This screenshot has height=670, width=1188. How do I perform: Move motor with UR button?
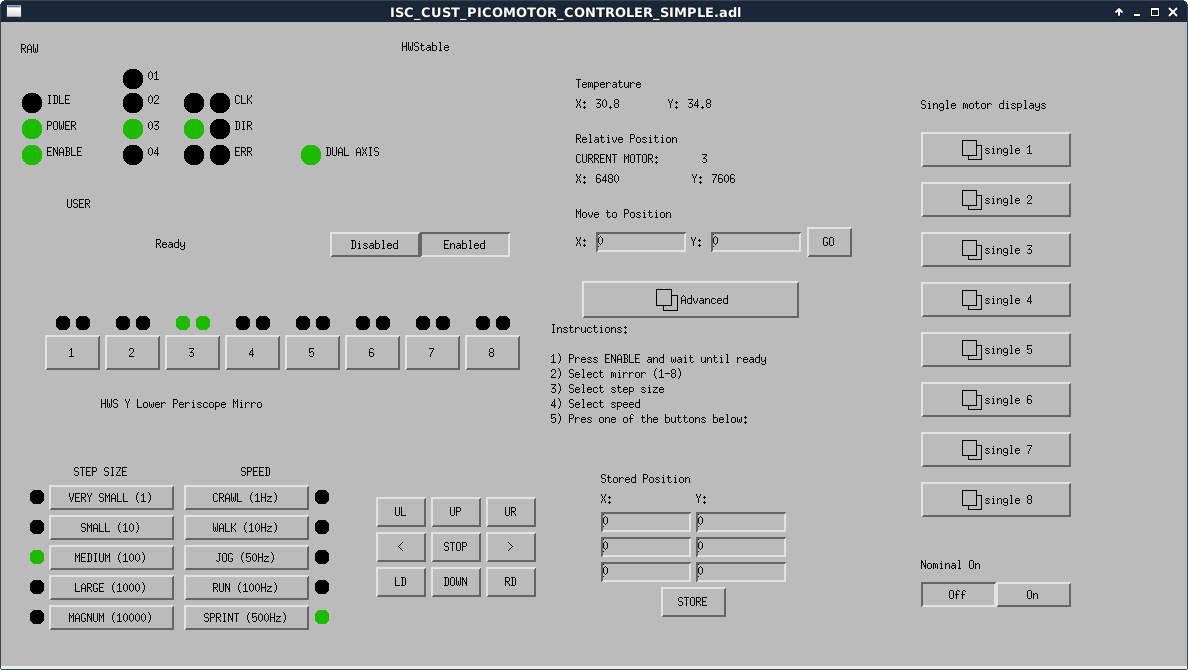pos(511,512)
